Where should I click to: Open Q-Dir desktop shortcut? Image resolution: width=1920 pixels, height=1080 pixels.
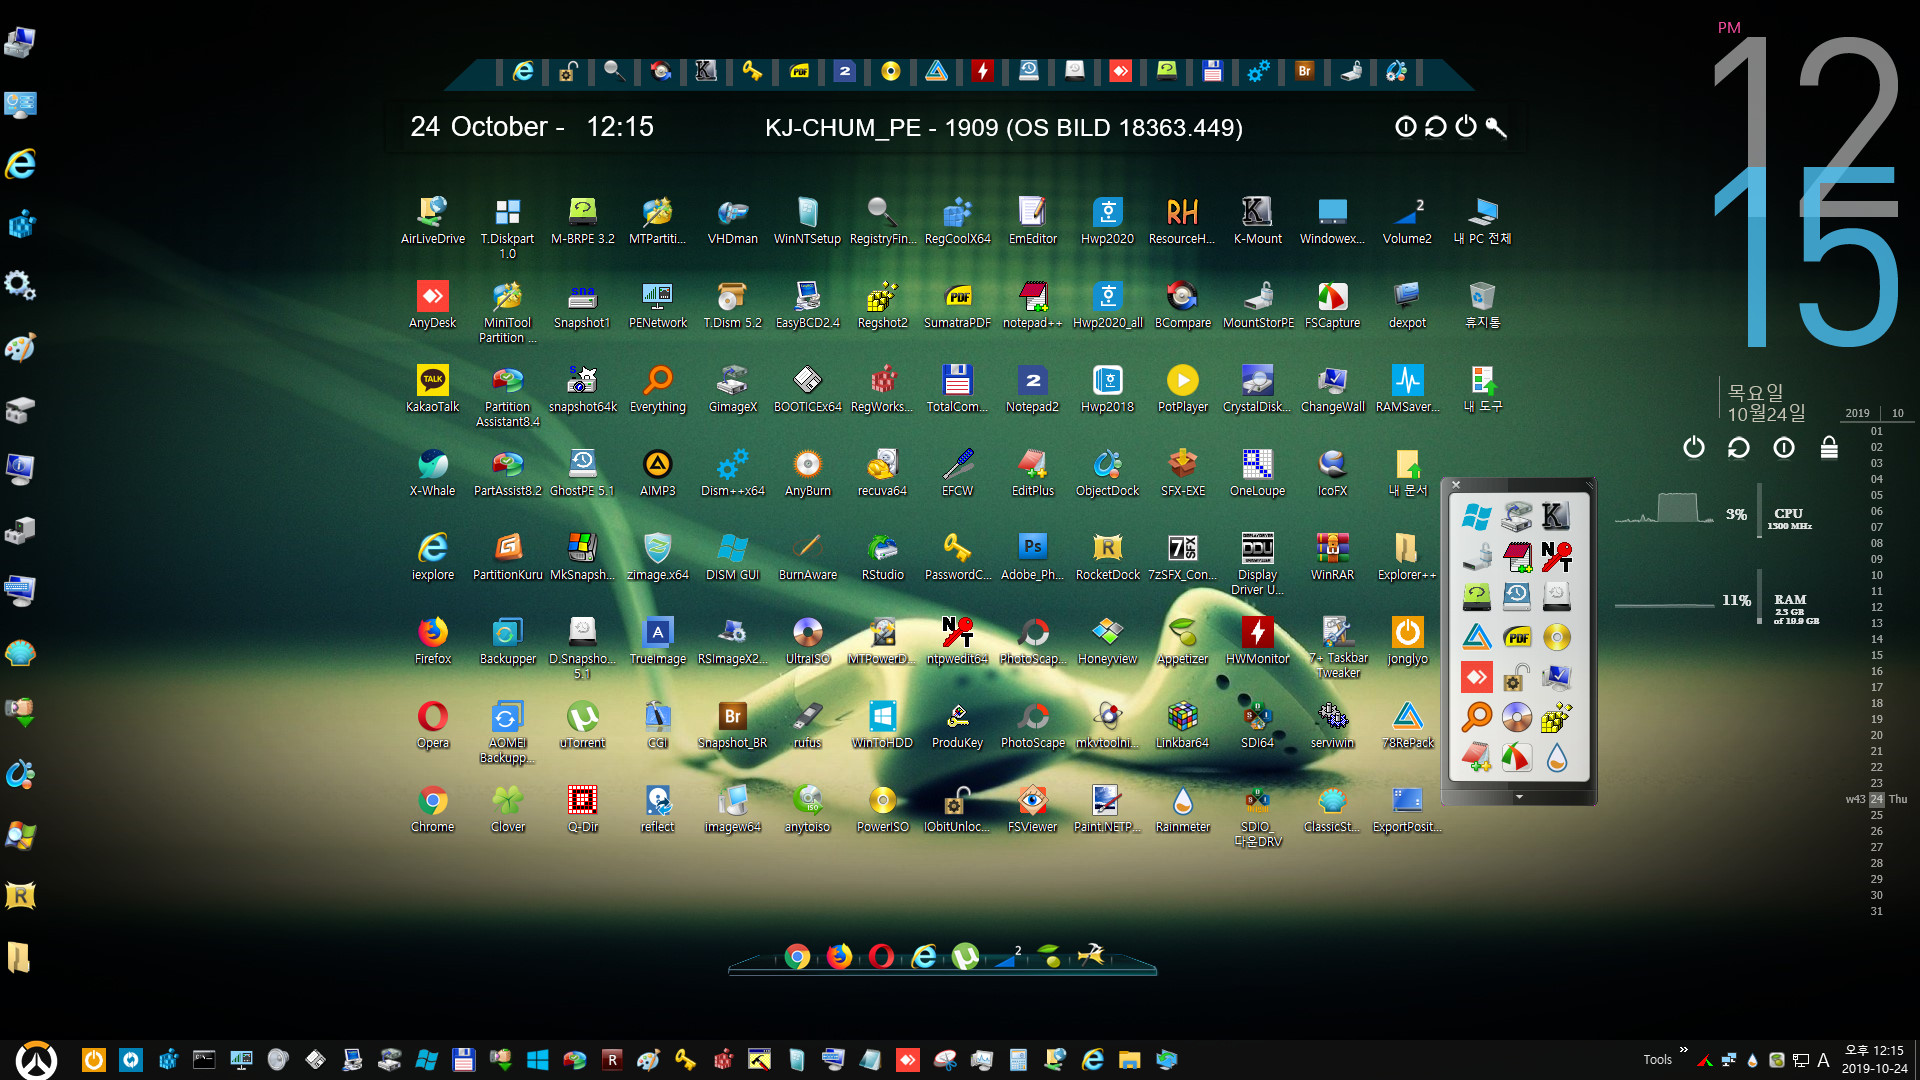tap(582, 808)
